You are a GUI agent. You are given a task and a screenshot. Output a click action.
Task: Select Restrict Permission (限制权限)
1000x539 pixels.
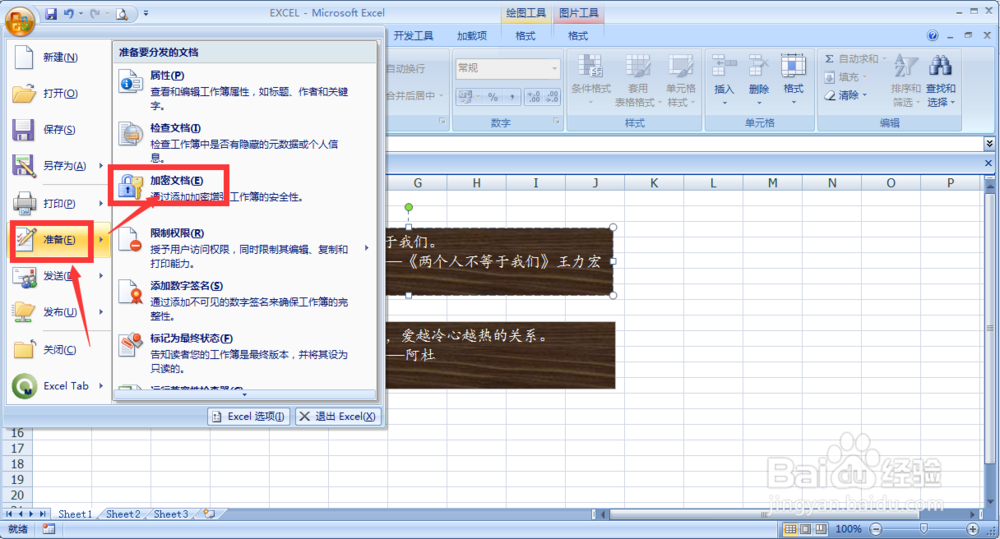click(x=244, y=247)
